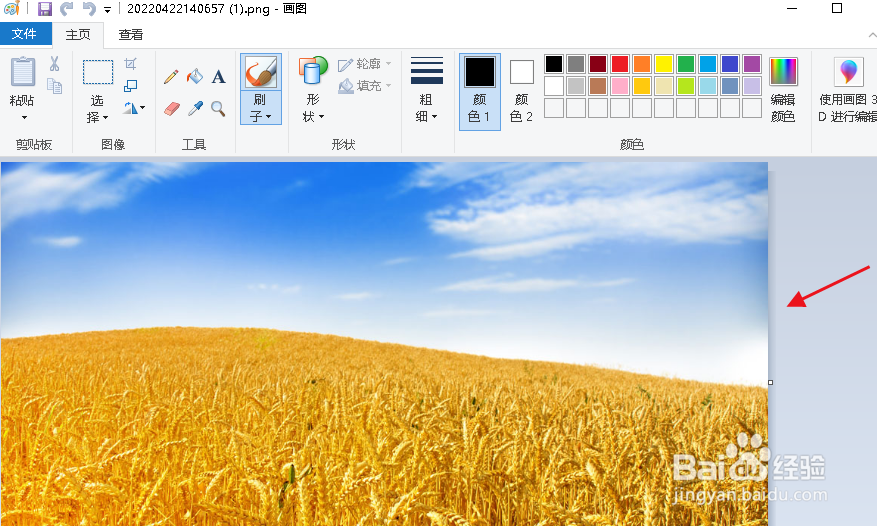Expand the 粘贴 dropdown arrow
Viewport: 877px width, 526px height.
[x=24, y=118]
